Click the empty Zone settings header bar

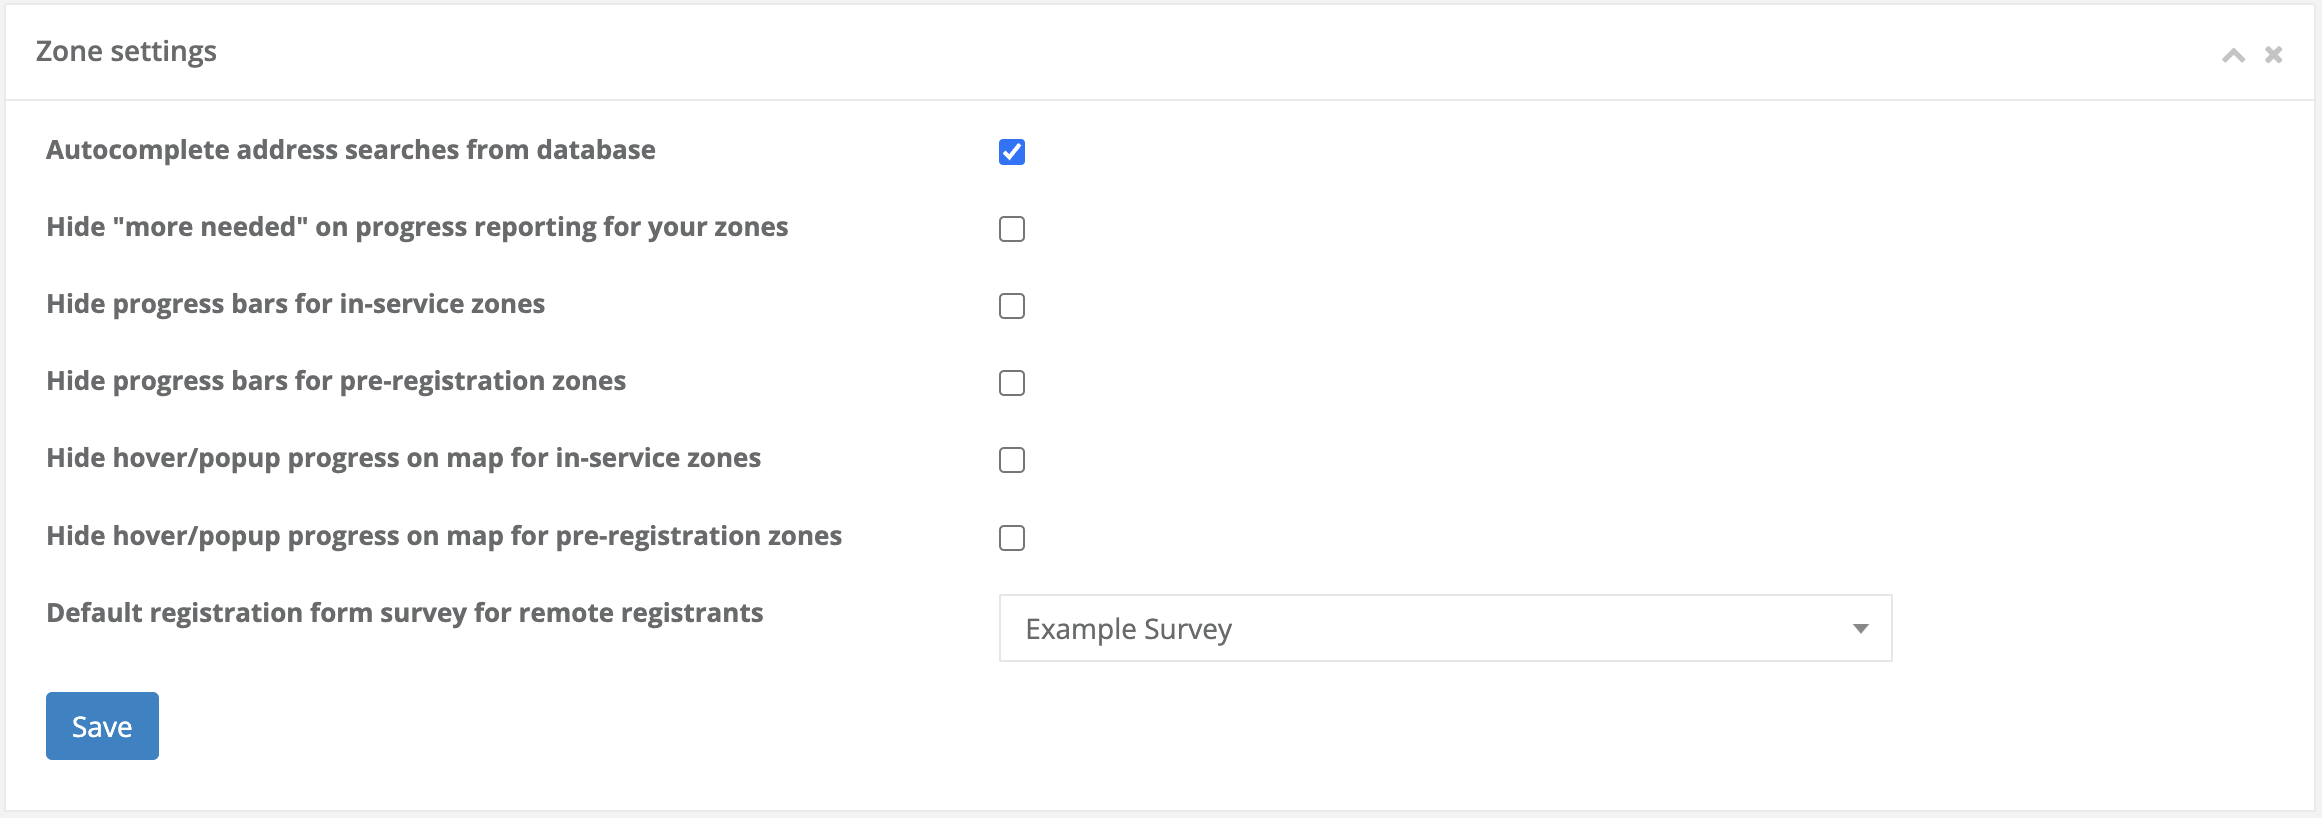pyautogui.click(x=1200, y=52)
